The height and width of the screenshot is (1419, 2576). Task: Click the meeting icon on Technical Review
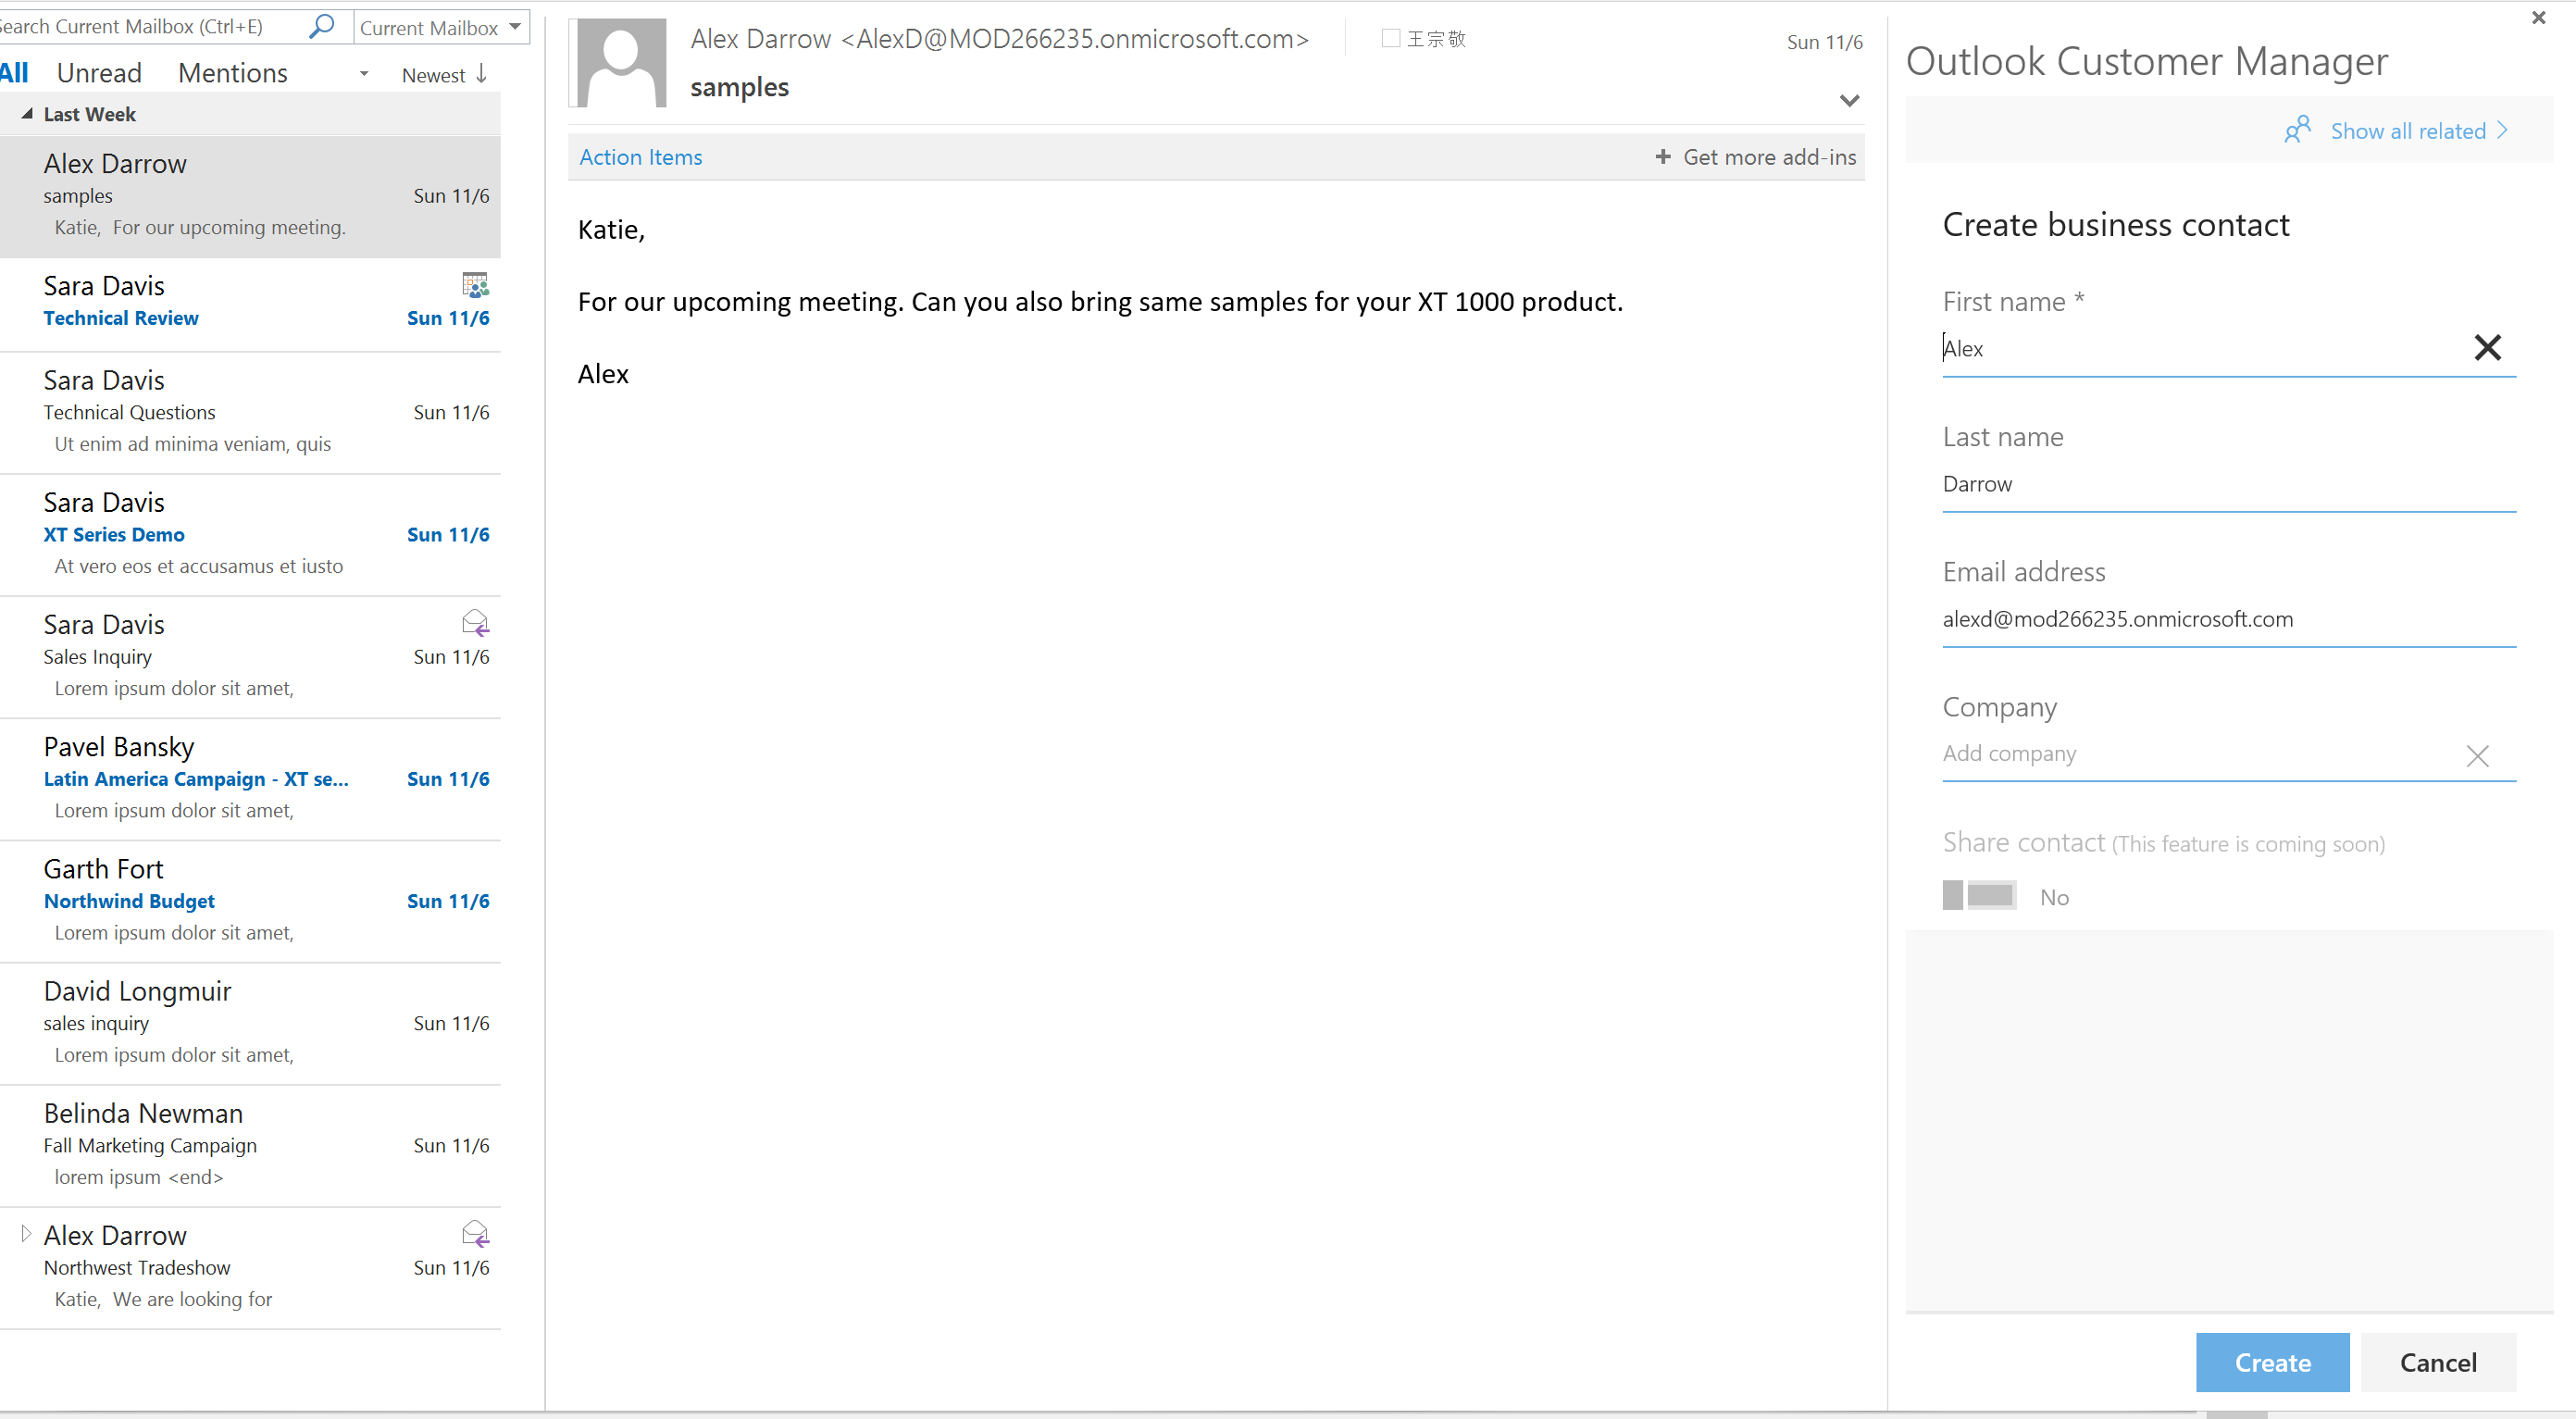[x=475, y=285]
